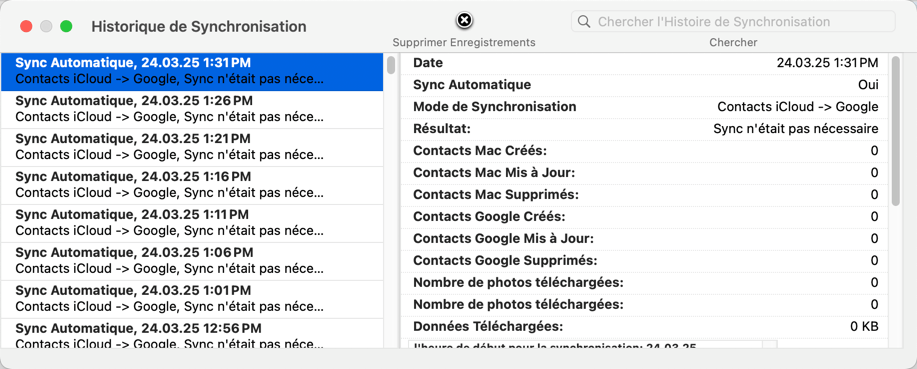
Task: Select the Mode de Synchronisation row
Action: point(644,107)
